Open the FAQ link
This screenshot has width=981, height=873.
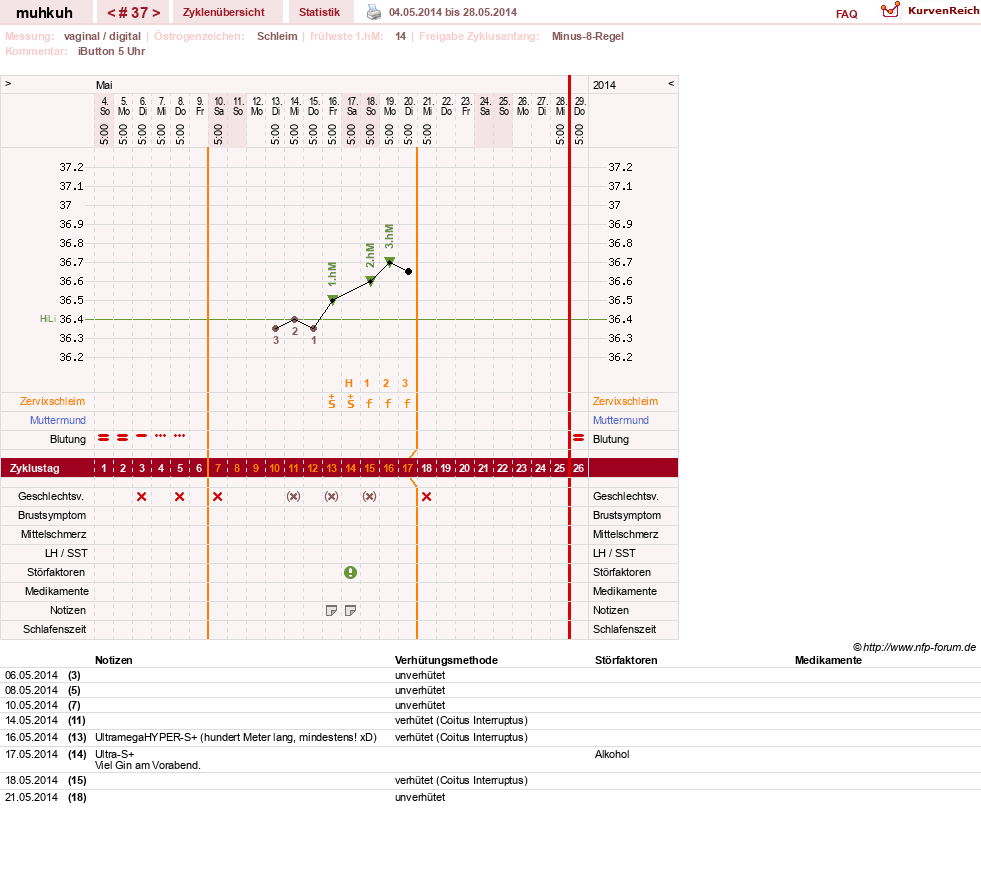(846, 14)
